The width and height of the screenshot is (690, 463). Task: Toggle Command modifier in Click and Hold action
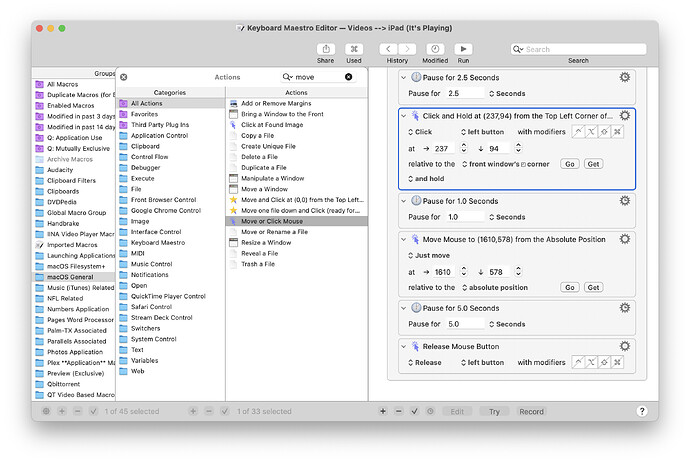(617, 132)
